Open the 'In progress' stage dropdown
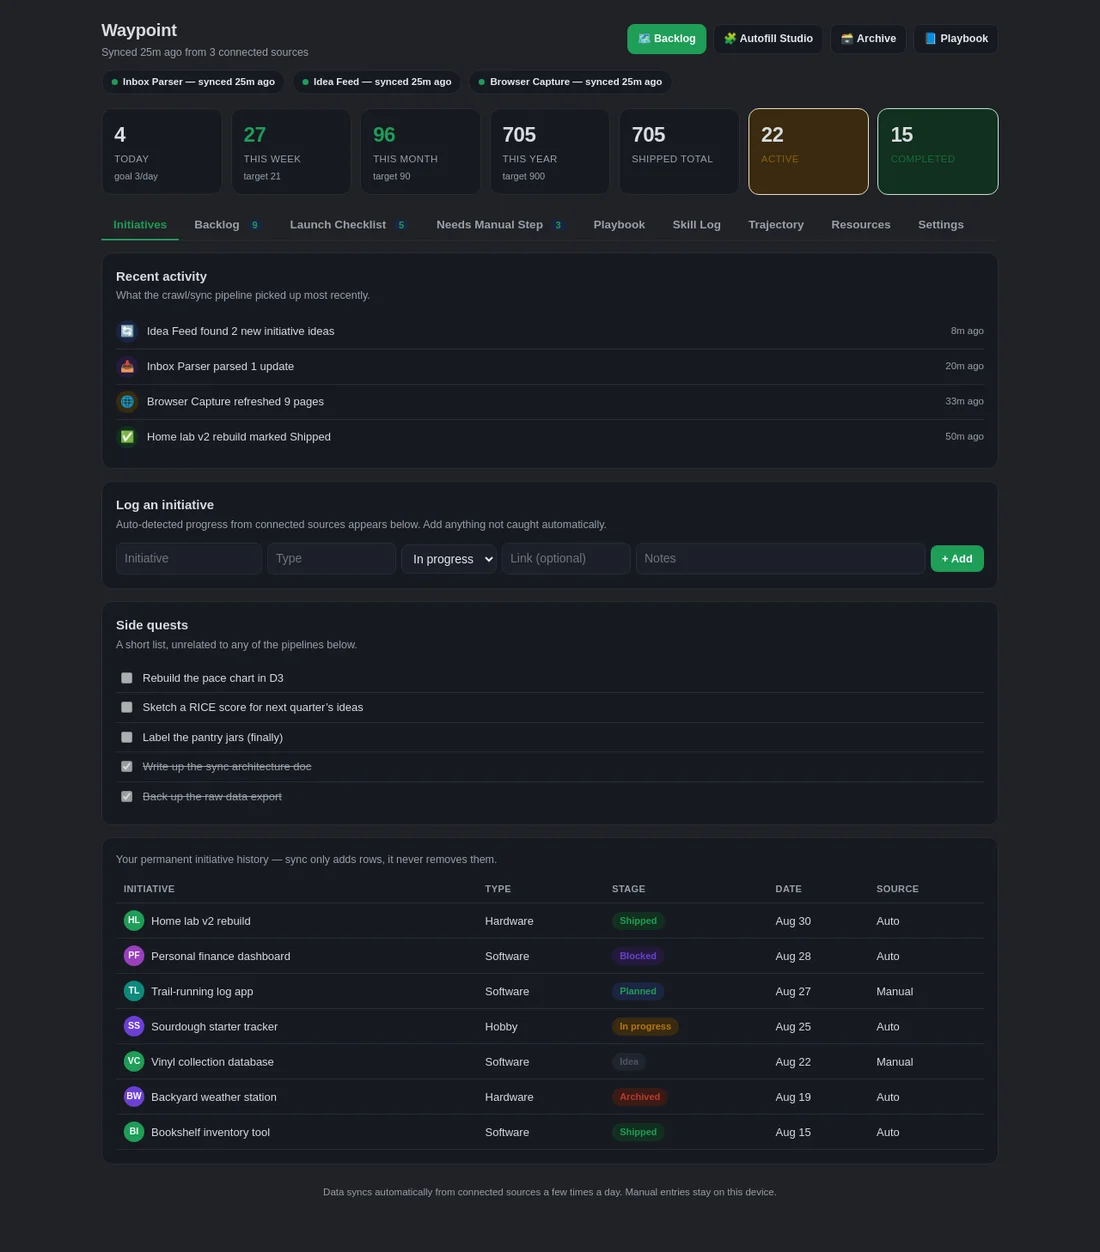 [x=449, y=559]
